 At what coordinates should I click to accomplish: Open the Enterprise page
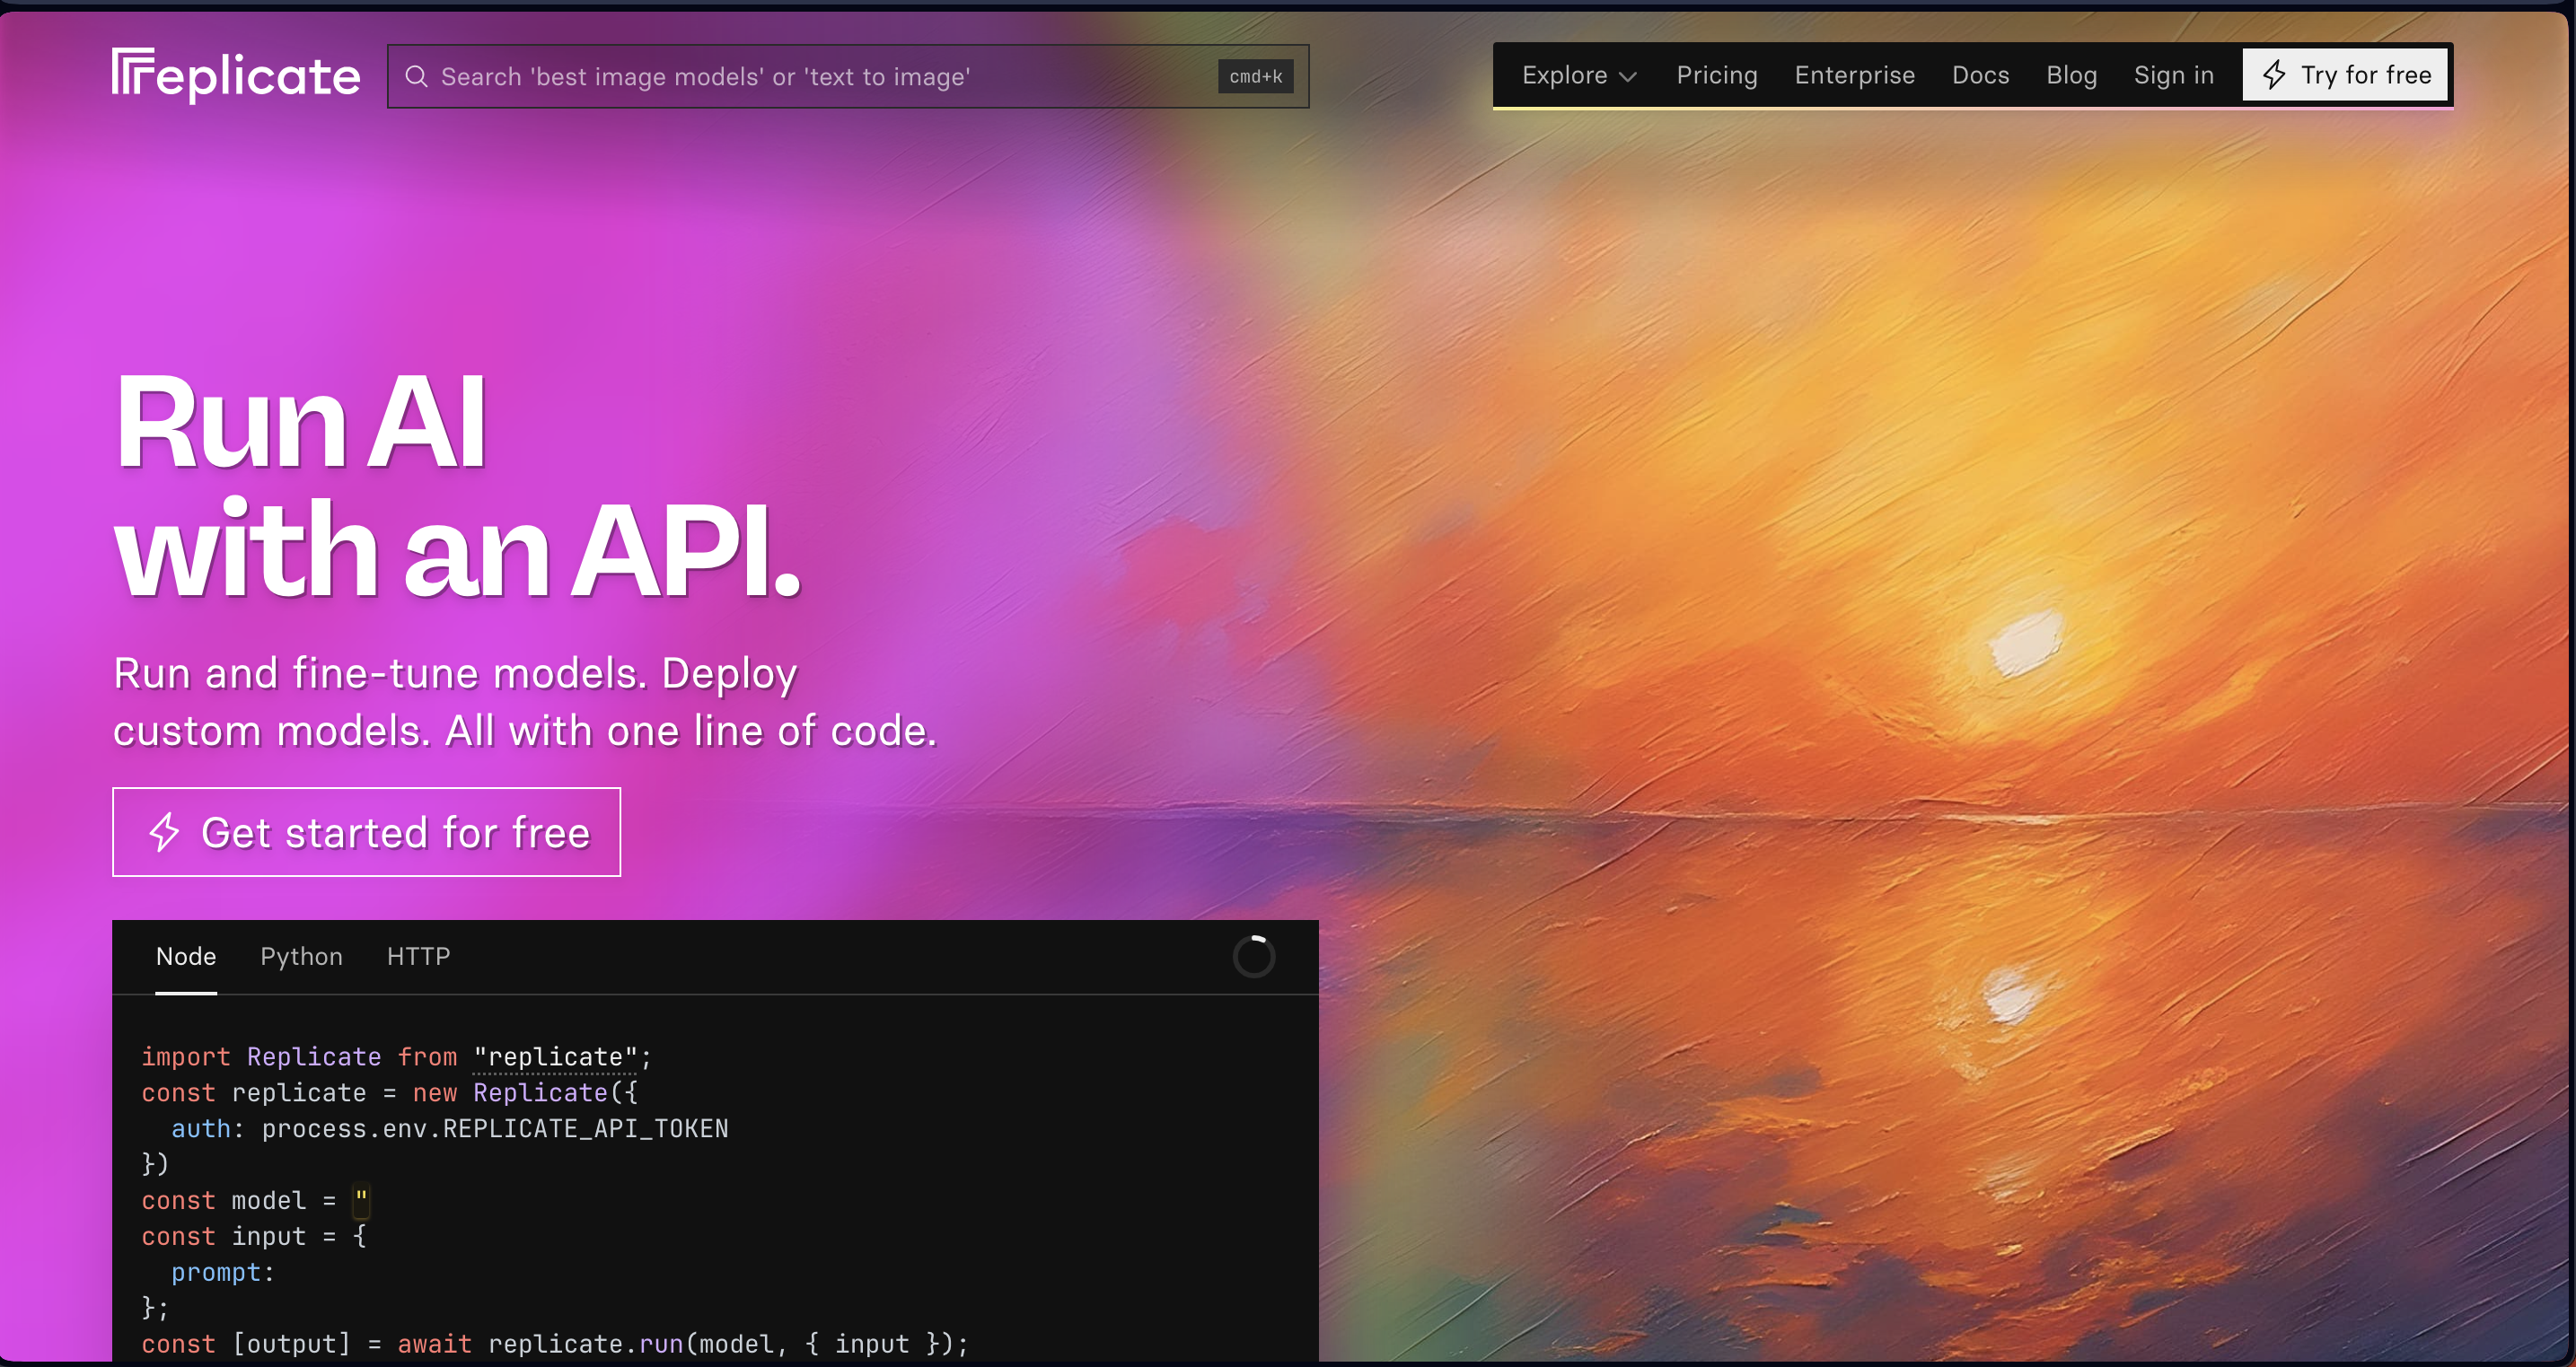click(x=1854, y=75)
